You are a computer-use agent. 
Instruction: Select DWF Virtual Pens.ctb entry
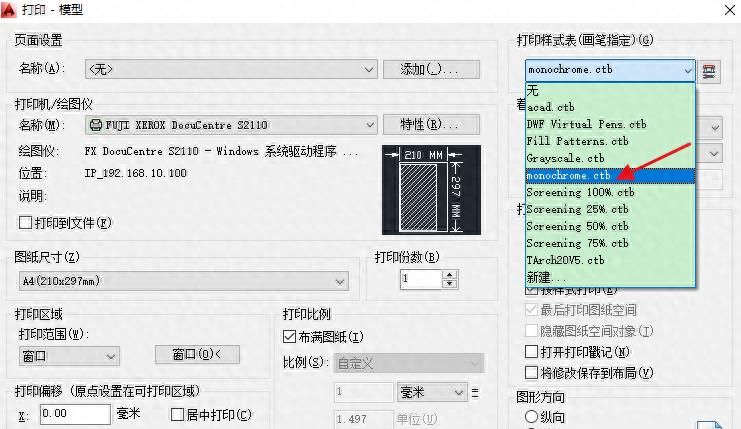610,124
